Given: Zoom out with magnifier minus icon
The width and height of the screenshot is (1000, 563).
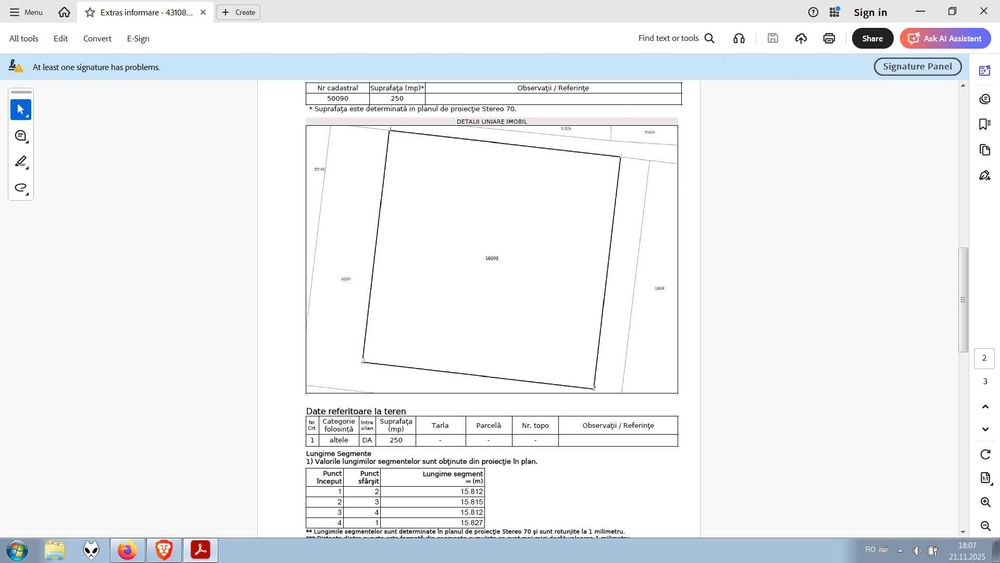Looking at the screenshot, I should point(985,526).
